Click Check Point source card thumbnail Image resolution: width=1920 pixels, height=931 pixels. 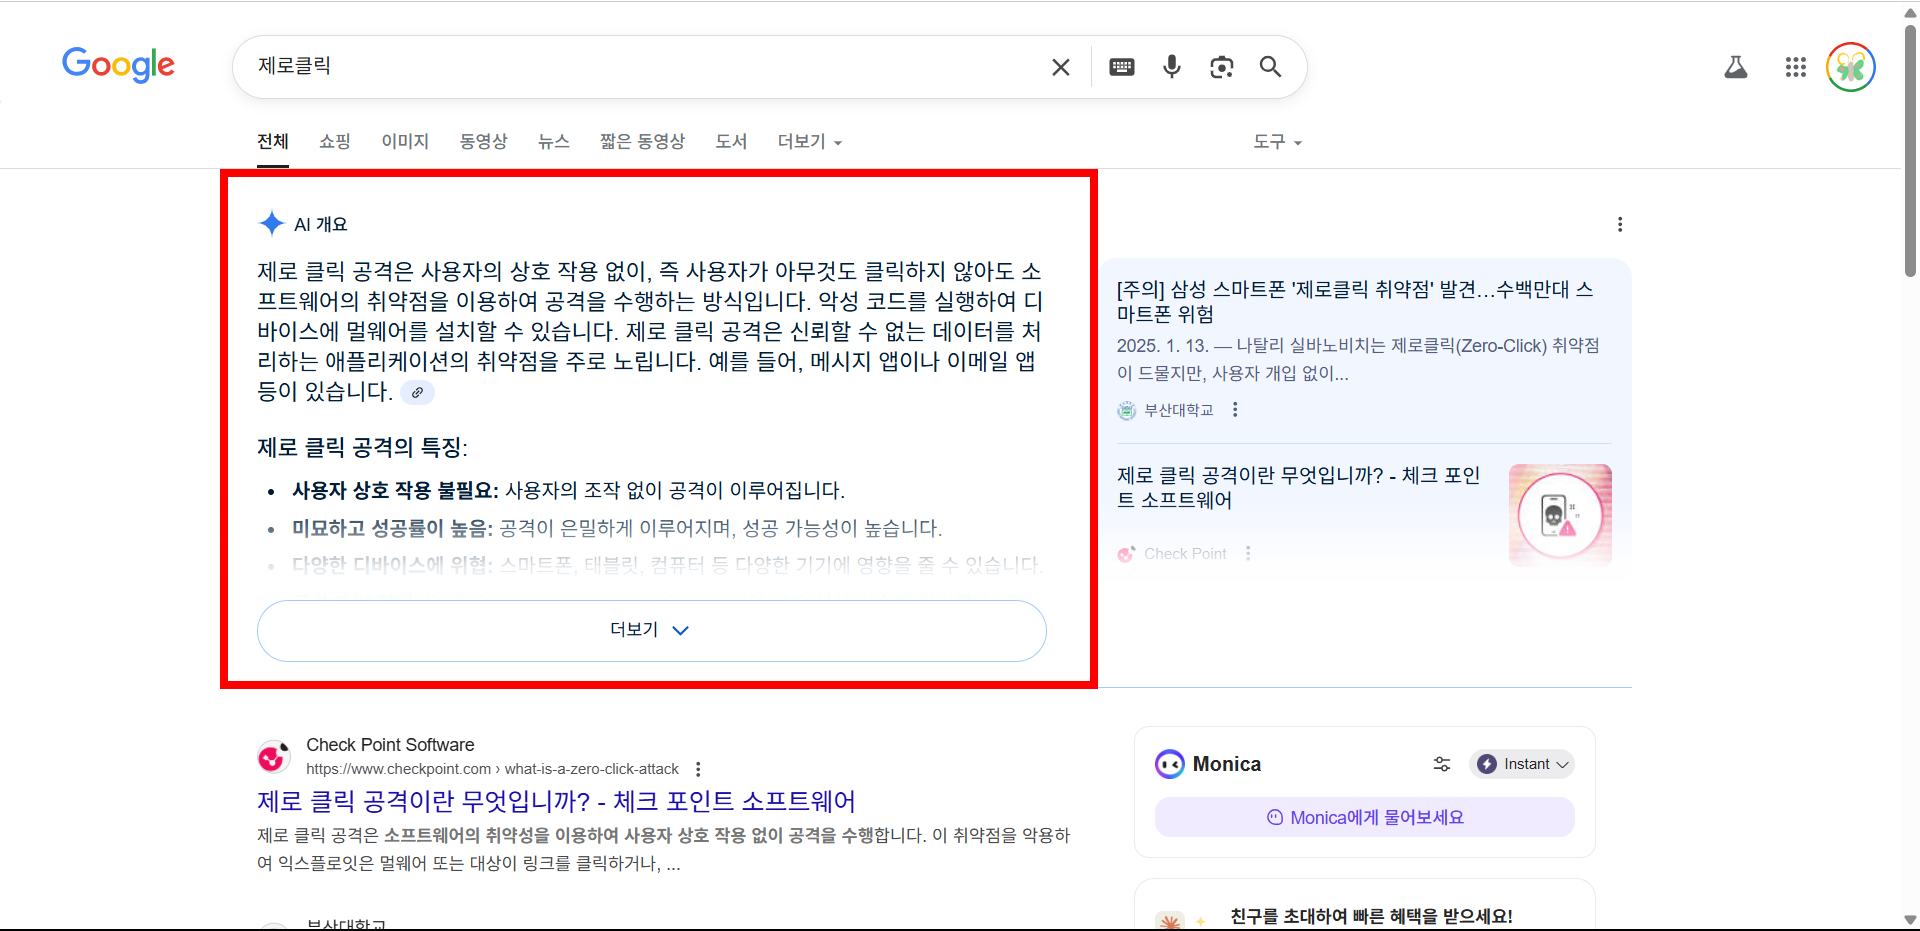(1560, 514)
